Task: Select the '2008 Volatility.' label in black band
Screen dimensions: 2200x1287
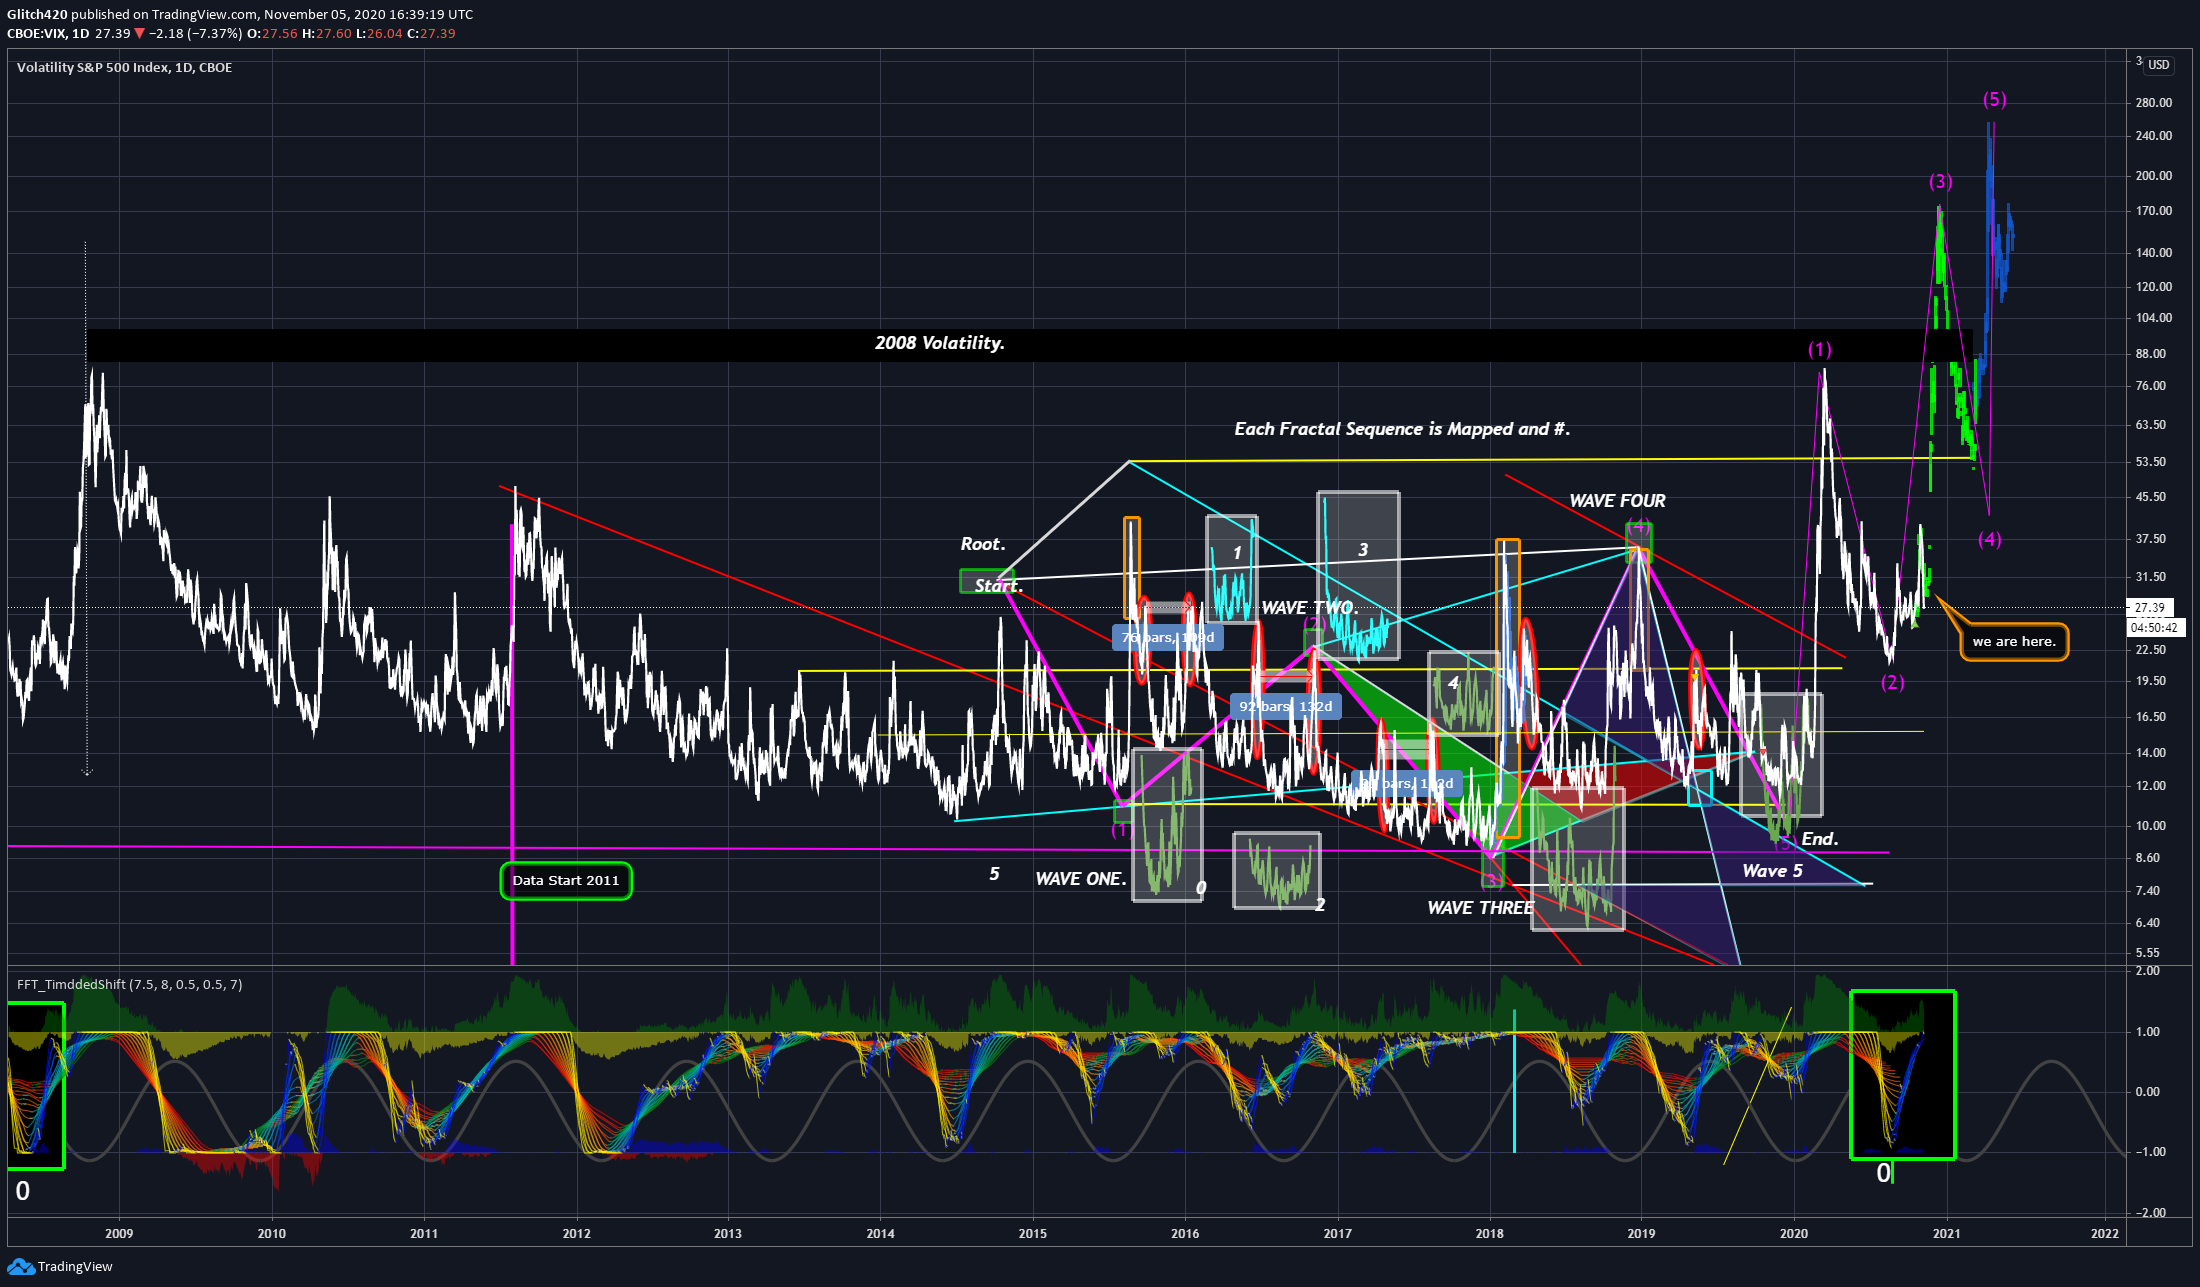Action: 939,343
